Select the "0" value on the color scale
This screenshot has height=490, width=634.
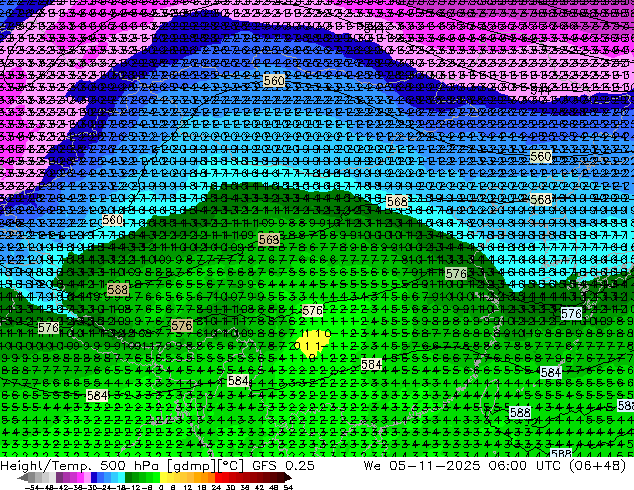click(x=161, y=487)
